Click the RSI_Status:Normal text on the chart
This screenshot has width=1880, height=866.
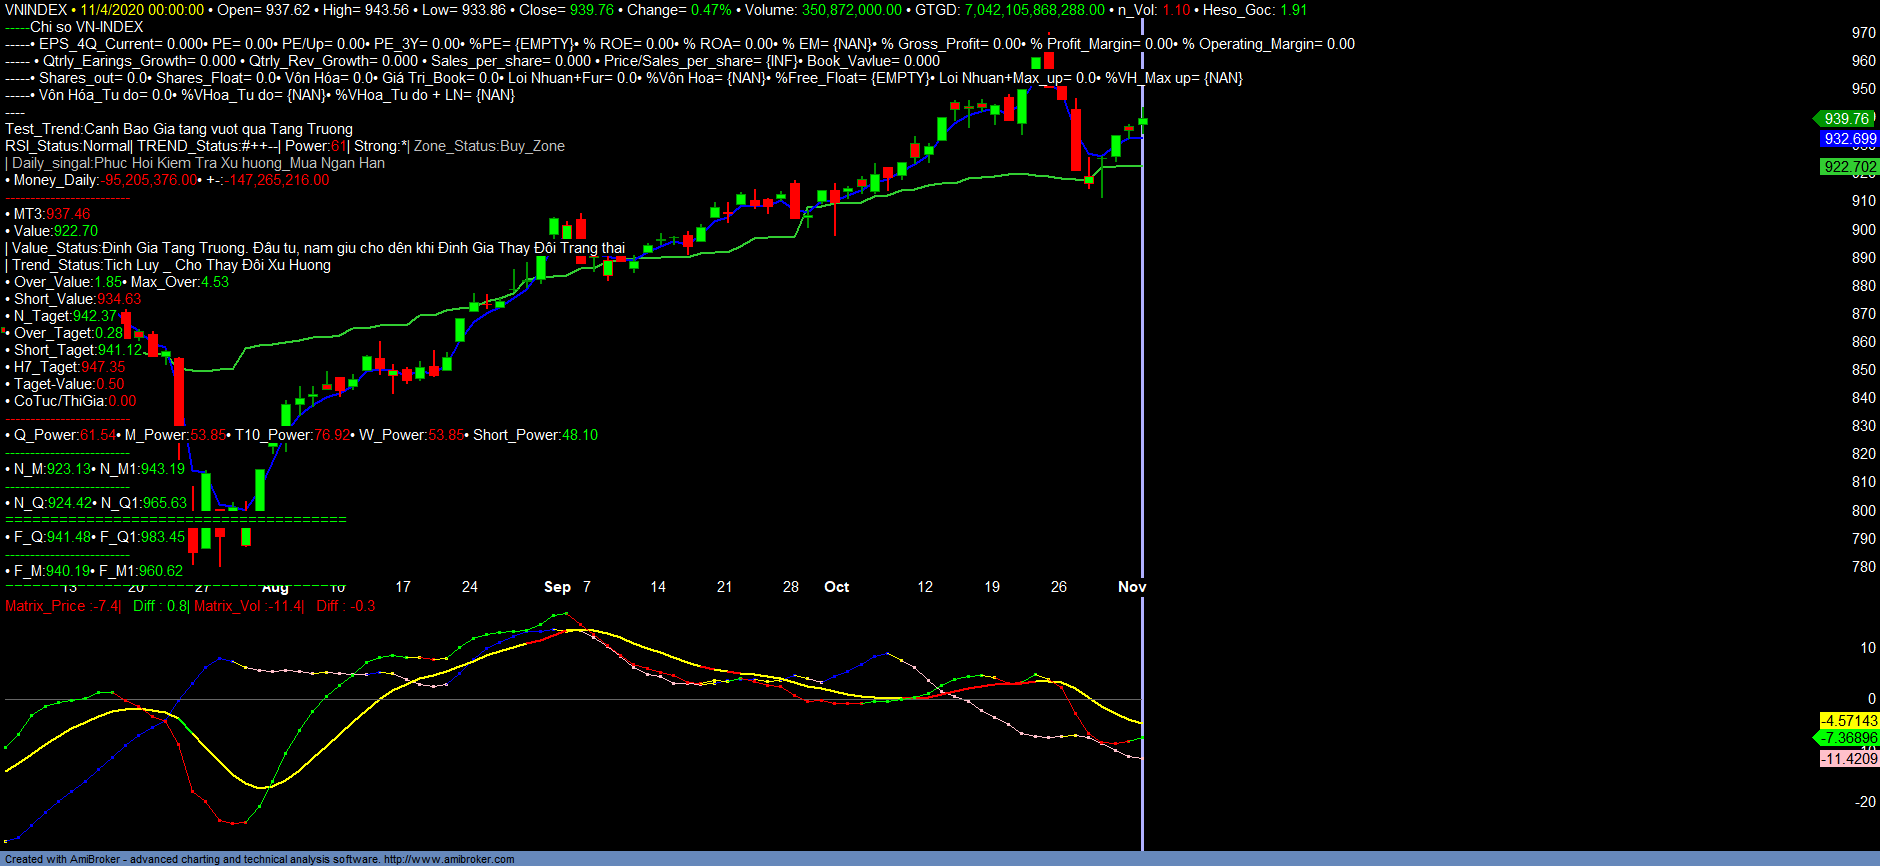(68, 146)
